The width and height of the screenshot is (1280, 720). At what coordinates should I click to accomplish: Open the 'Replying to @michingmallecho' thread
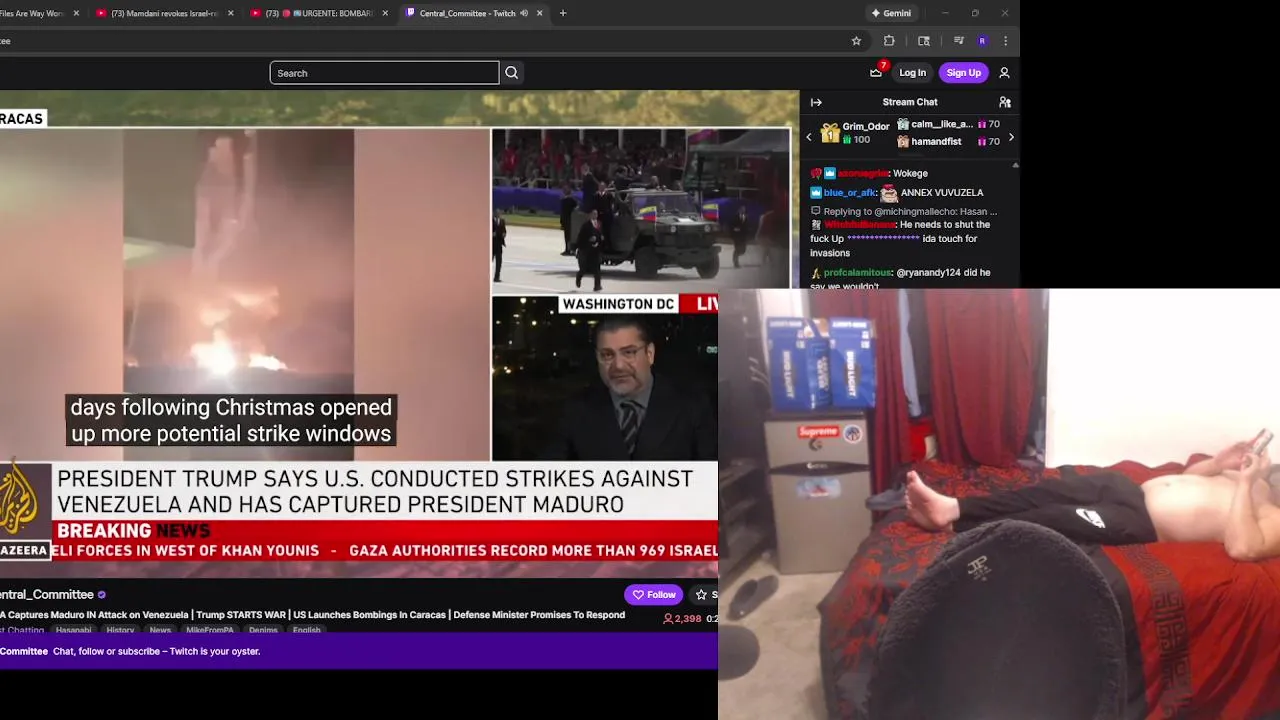click(x=904, y=211)
